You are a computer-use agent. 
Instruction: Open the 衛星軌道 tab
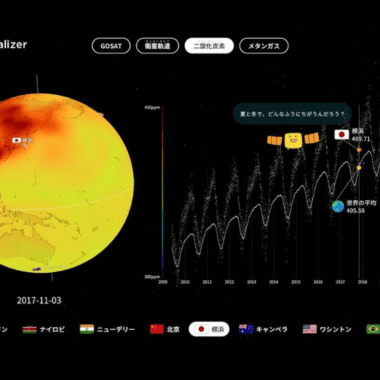157,46
